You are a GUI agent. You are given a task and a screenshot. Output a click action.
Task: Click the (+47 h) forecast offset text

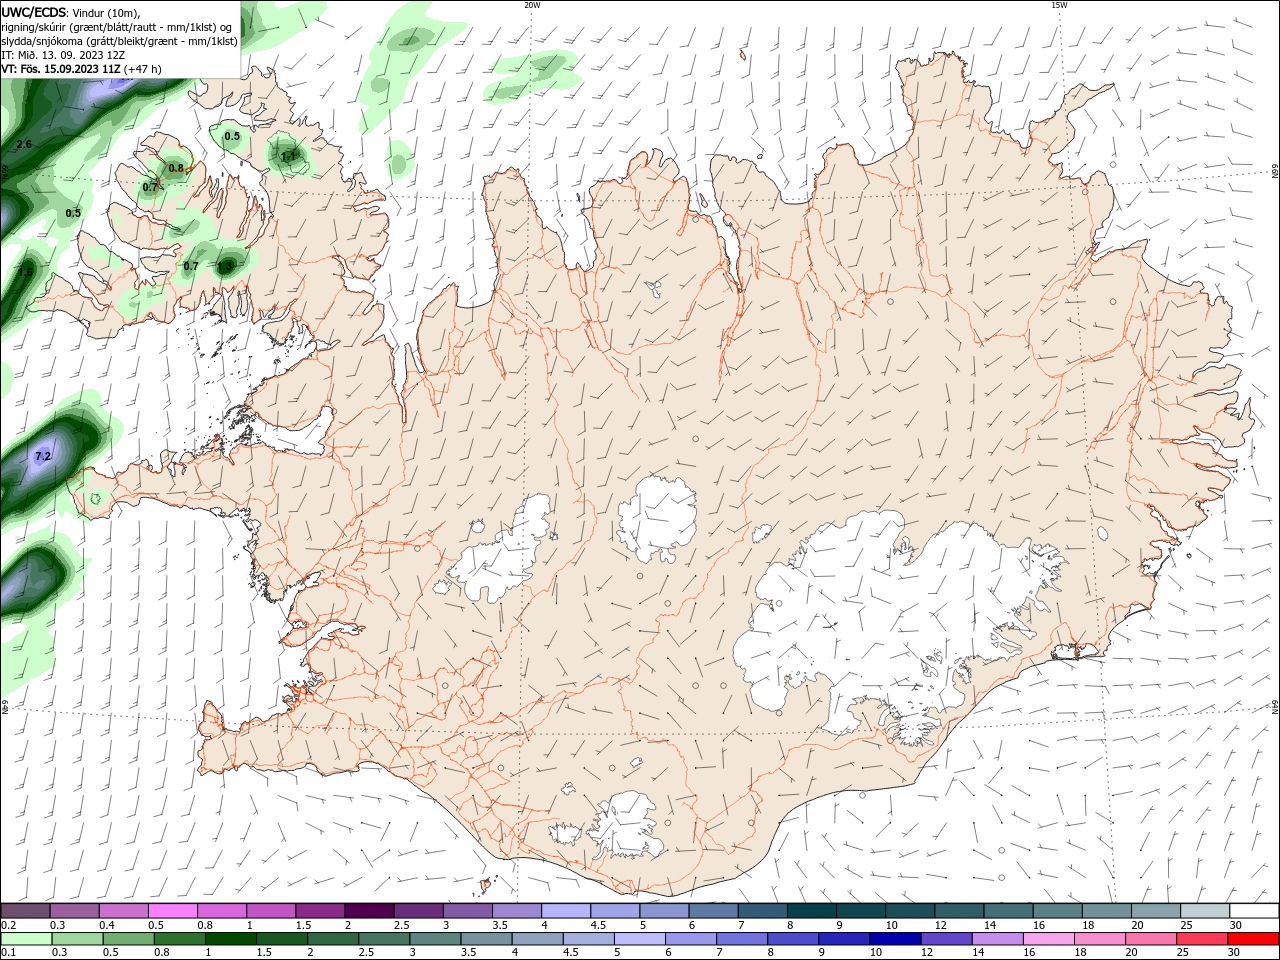143,69
